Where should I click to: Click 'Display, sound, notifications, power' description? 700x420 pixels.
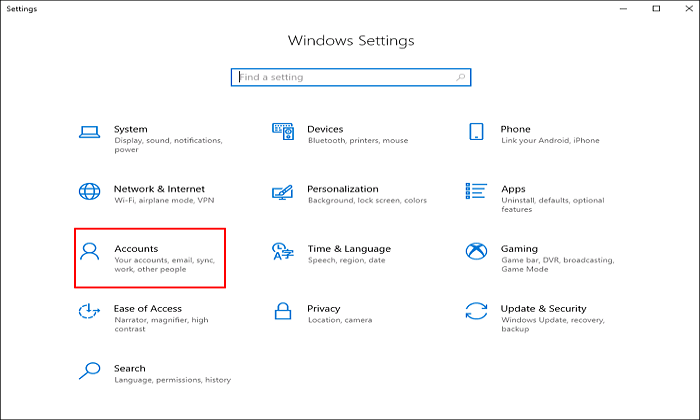(x=168, y=145)
